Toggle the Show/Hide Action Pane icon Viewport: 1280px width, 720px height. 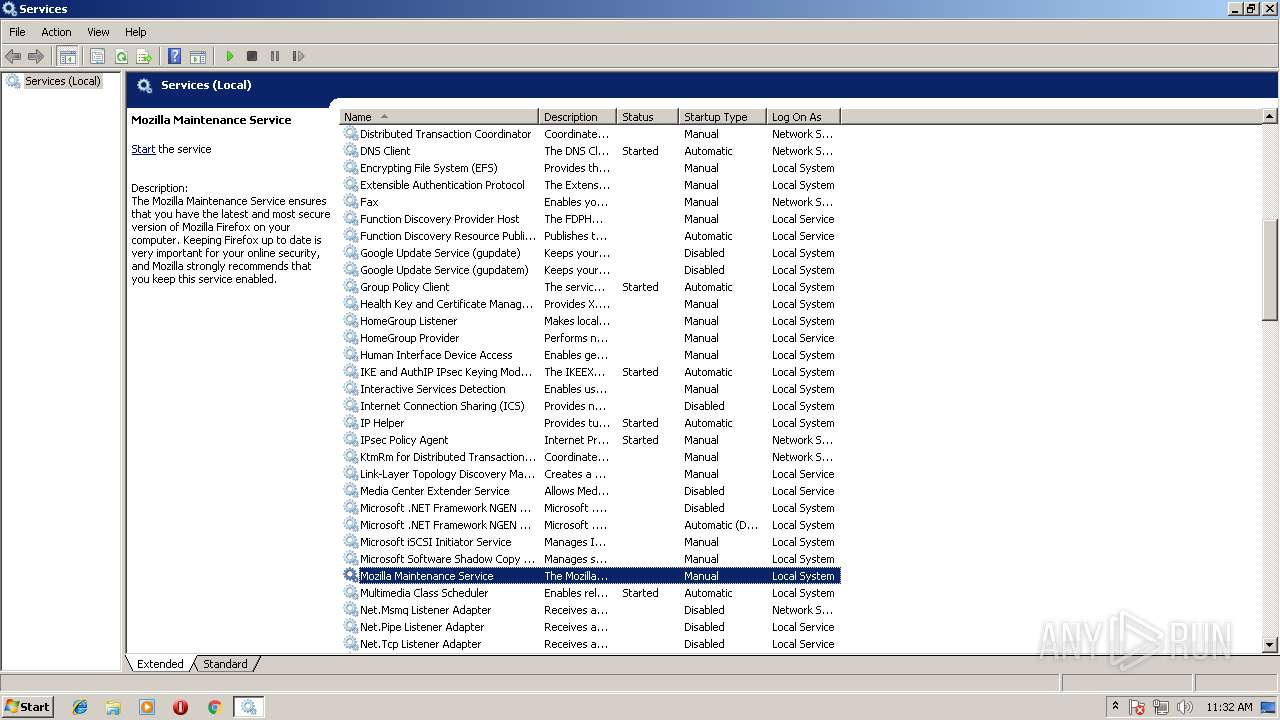coord(198,56)
